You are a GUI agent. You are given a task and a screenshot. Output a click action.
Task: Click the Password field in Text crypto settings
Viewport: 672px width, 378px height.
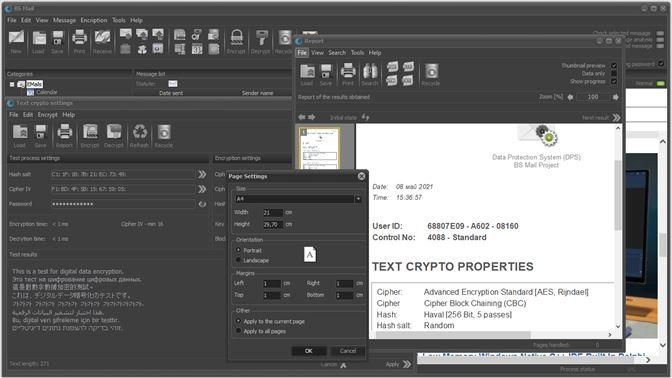coord(123,204)
